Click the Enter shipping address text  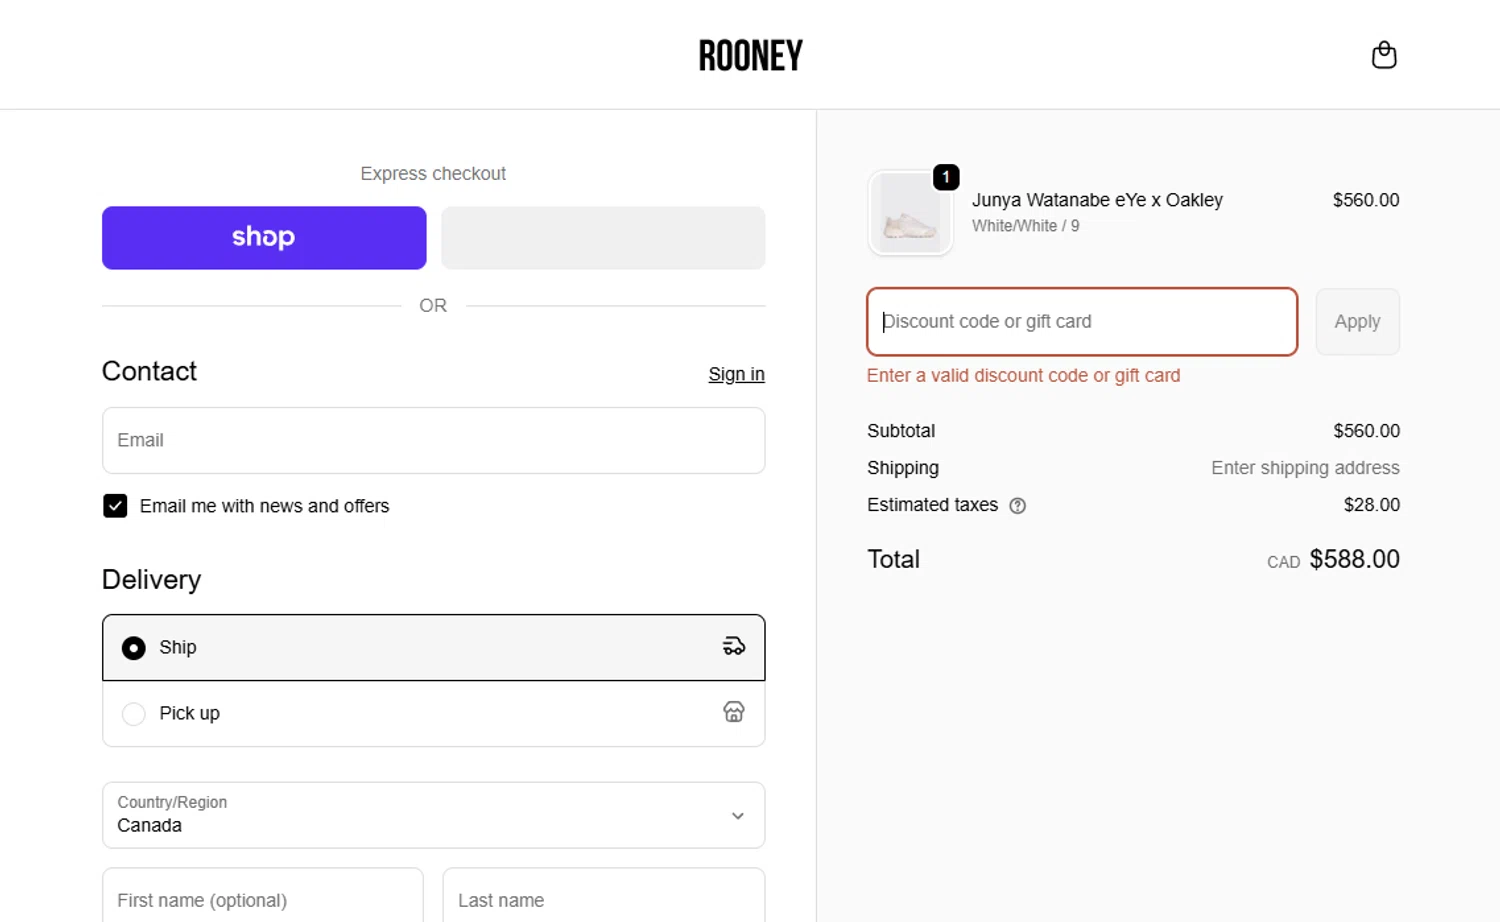click(x=1305, y=468)
